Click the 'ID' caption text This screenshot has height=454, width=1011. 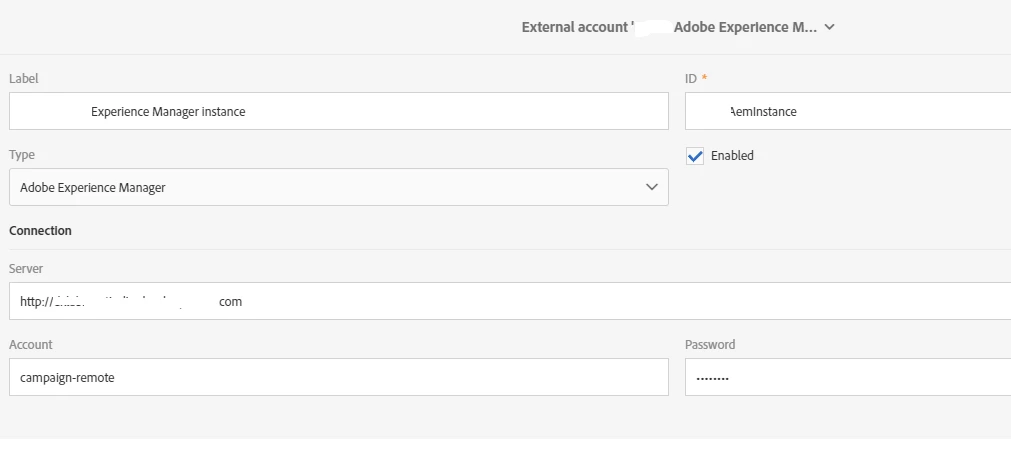pyautogui.click(x=691, y=79)
